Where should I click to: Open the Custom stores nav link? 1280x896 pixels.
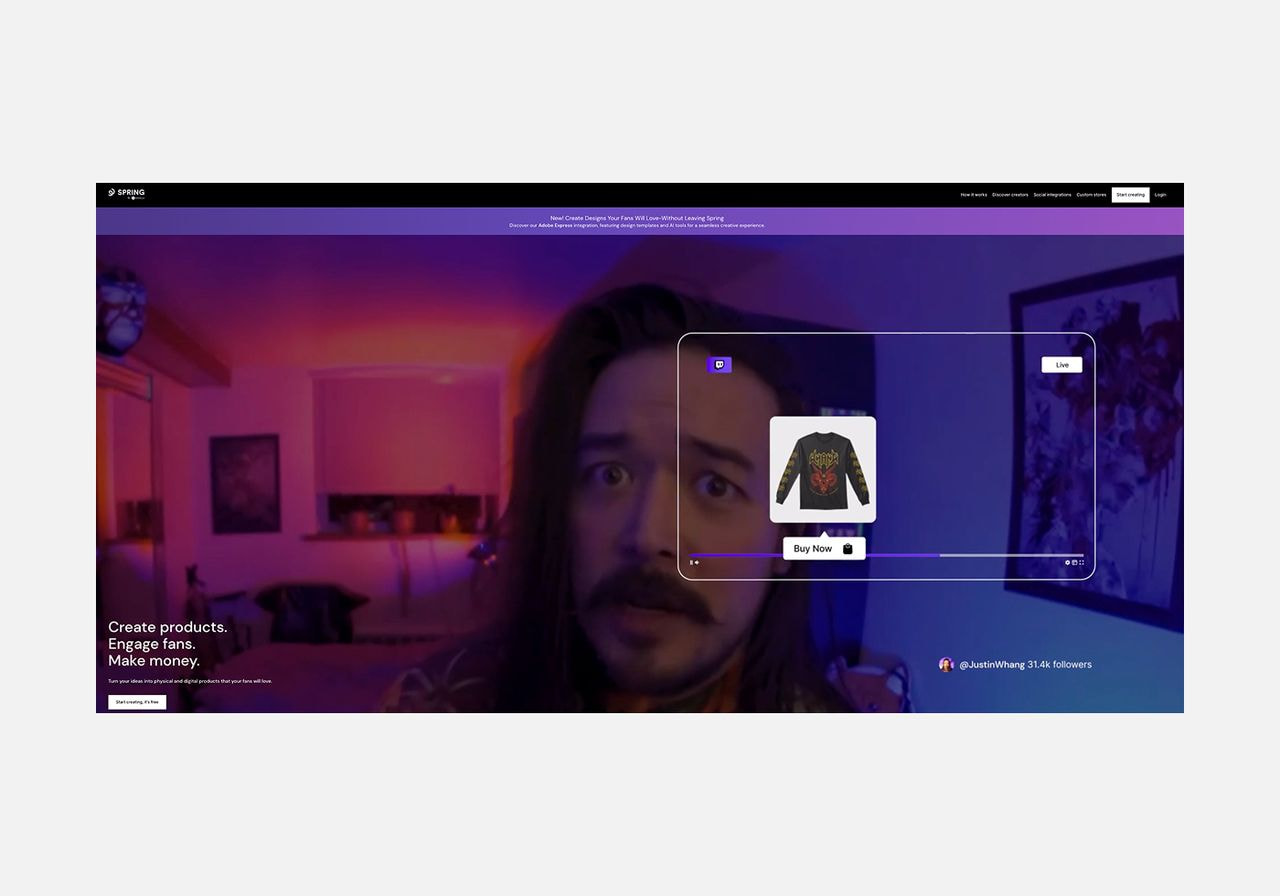pos(1091,195)
